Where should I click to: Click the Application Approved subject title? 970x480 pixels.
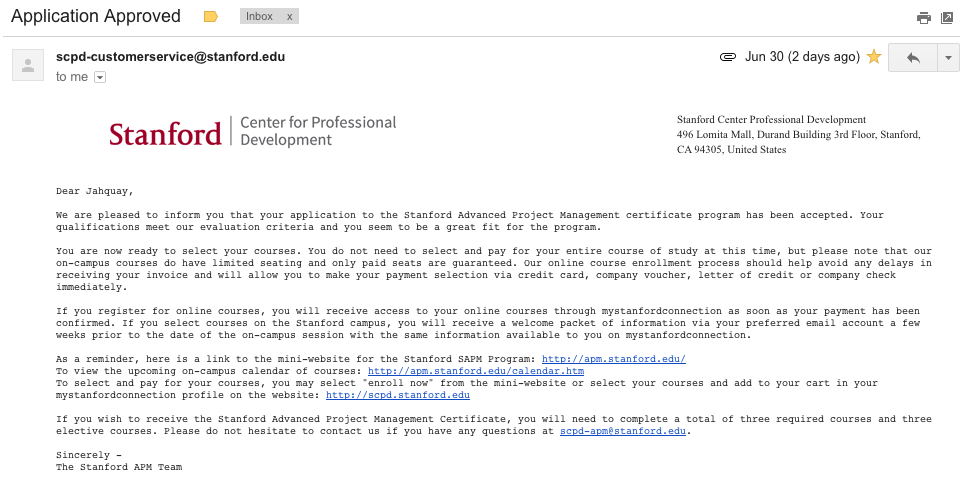click(96, 16)
